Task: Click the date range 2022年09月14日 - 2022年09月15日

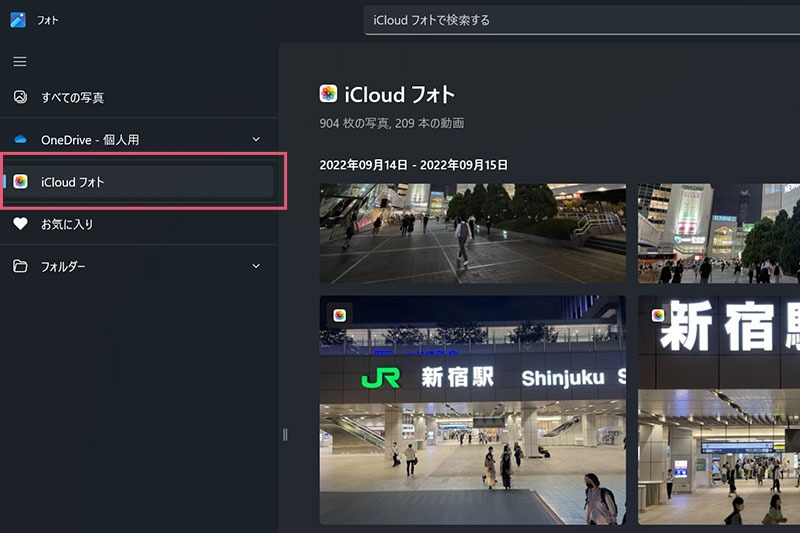Action: pos(414,165)
